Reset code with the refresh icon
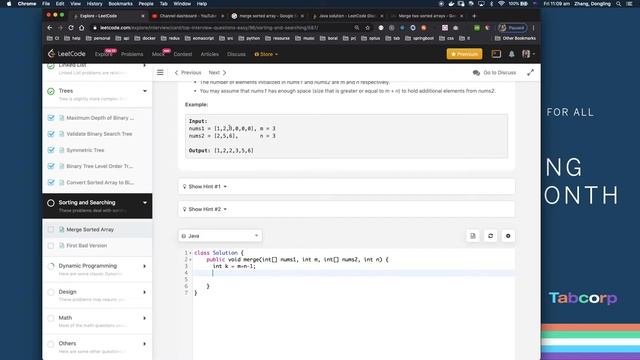This screenshot has width=640, height=360. [490, 236]
